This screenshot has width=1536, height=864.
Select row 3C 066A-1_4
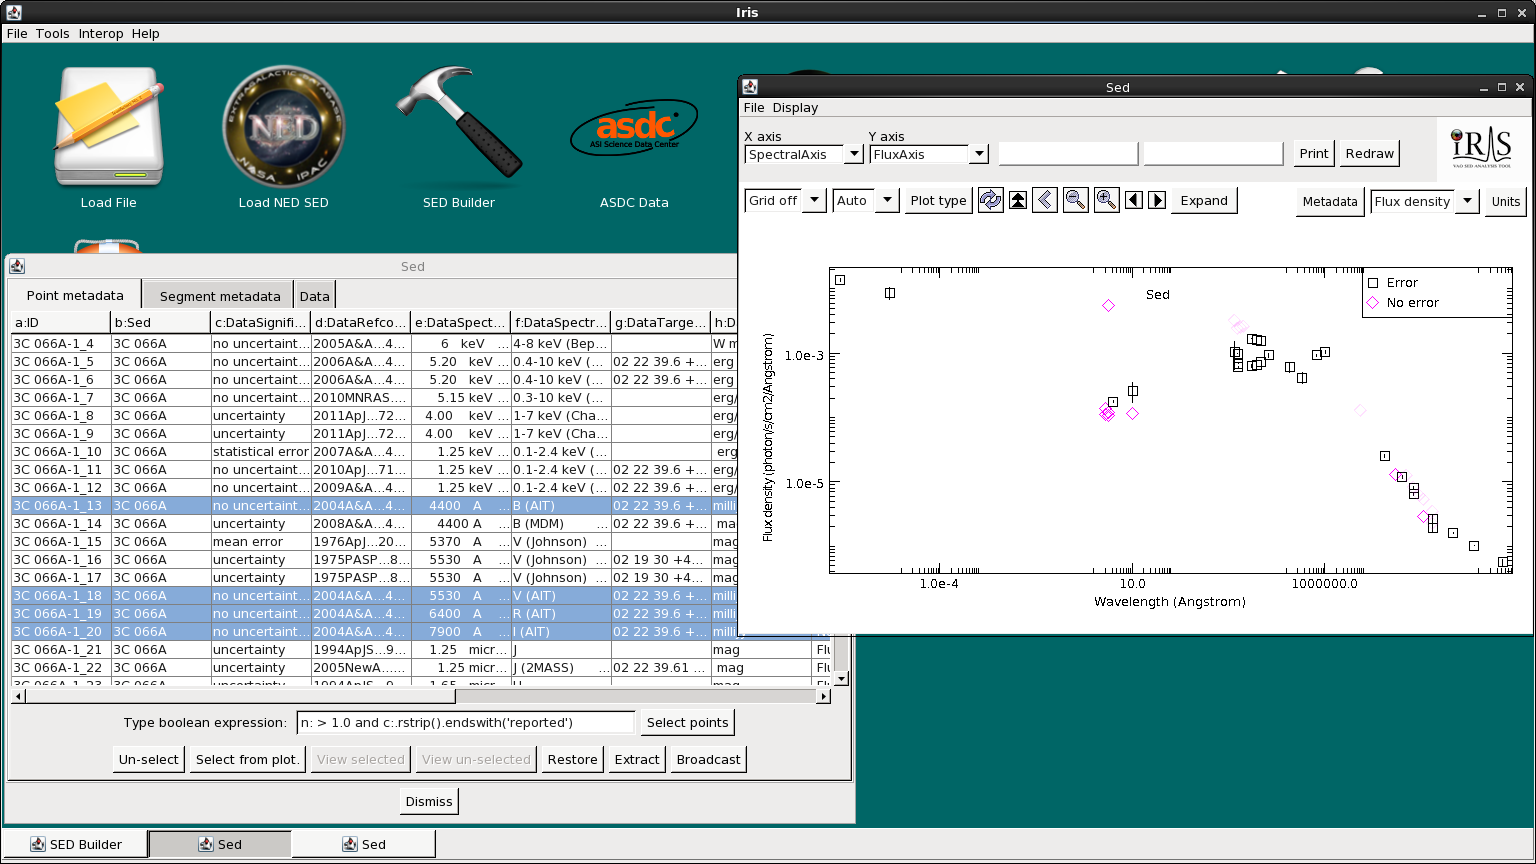tap(423, 343)
